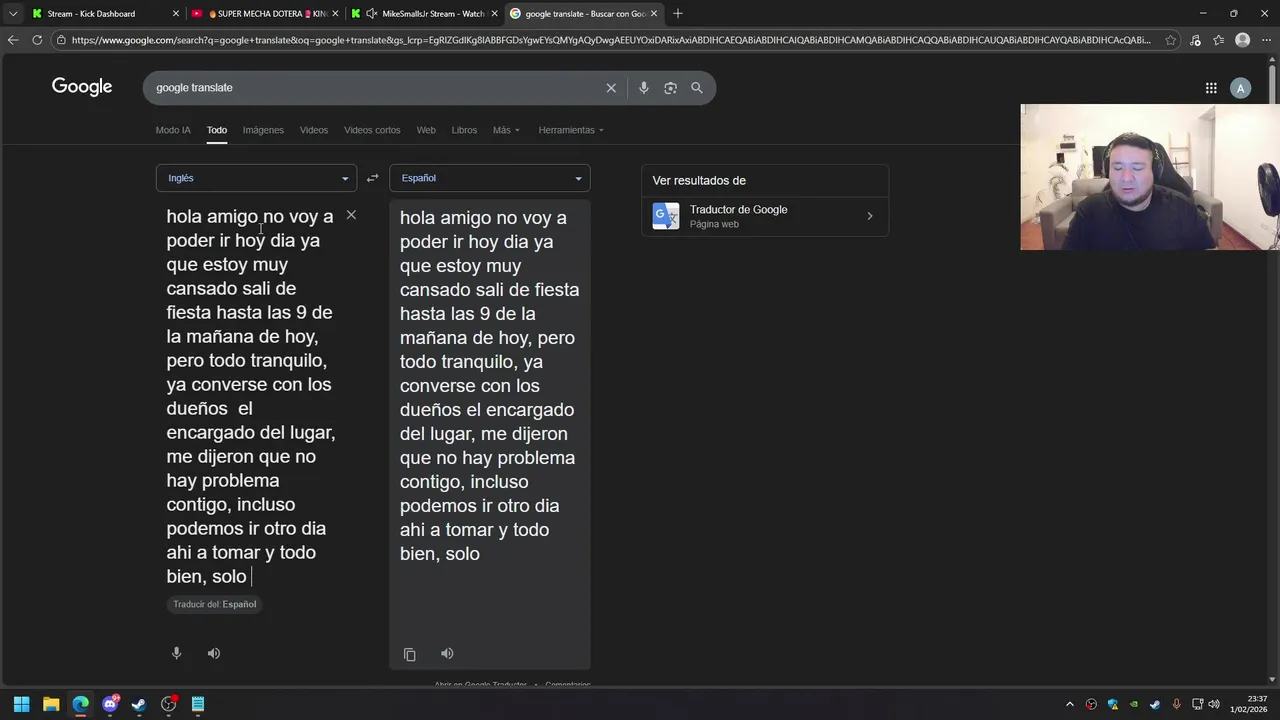The width and height of the screenshot is (1280, 720).
Task: Click the arrow on Traductor de Google card
Action: click(869, 216)
